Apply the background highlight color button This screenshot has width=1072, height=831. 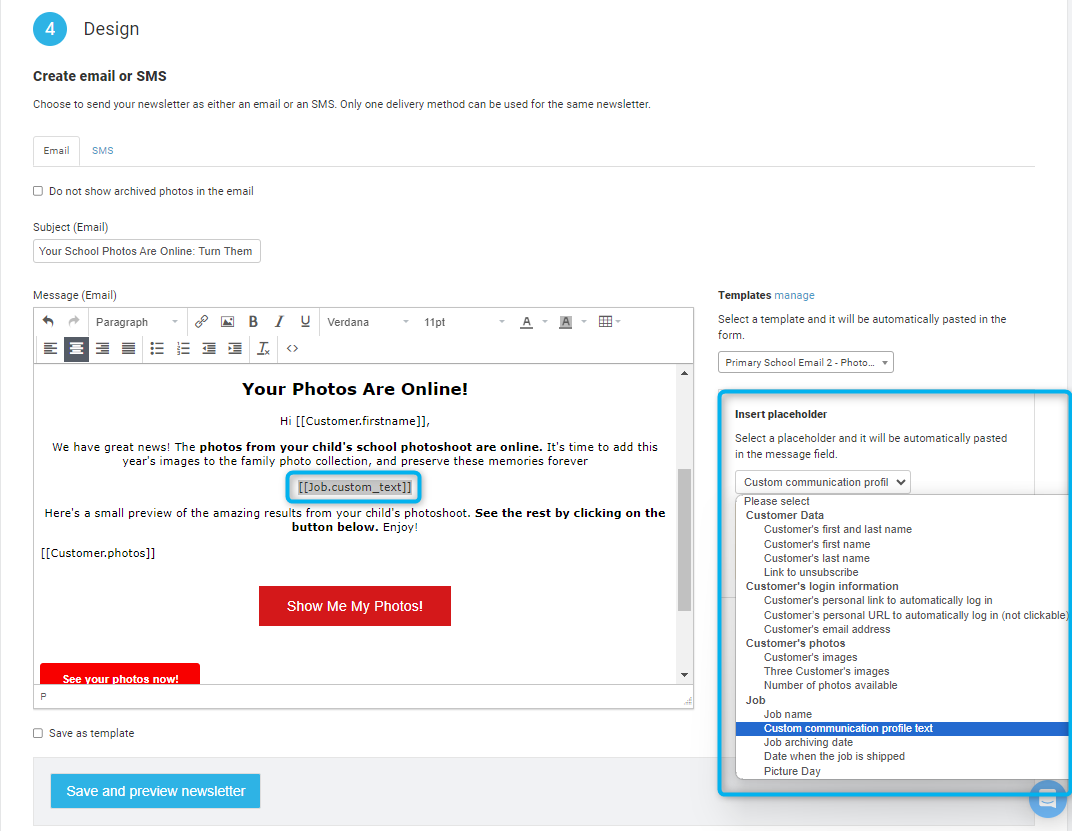tap(565, 321)
